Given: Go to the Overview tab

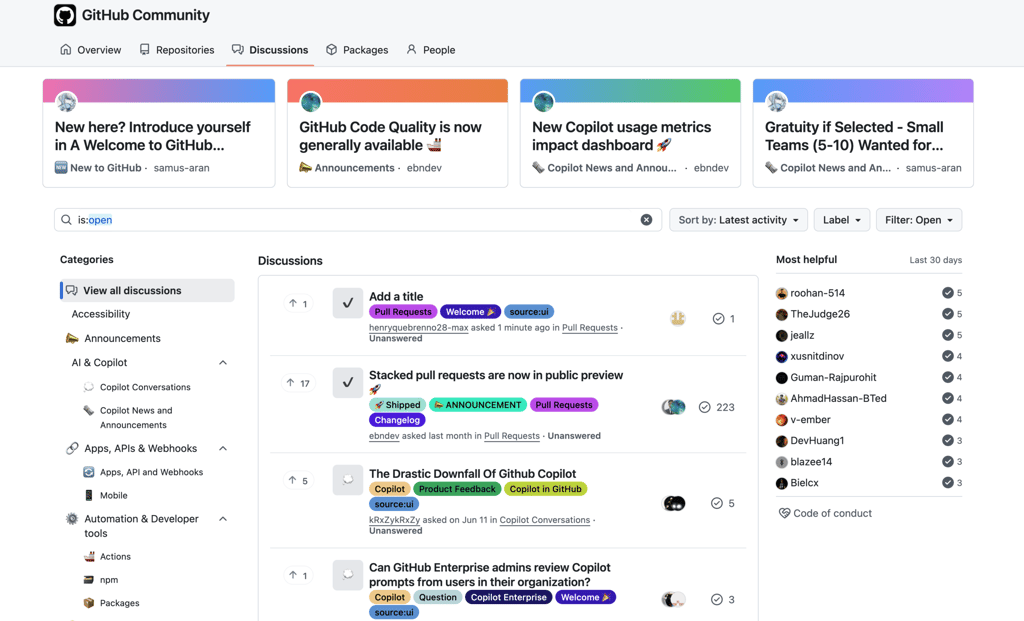Looking at the screenshot, I should click(x=90, y=50).
